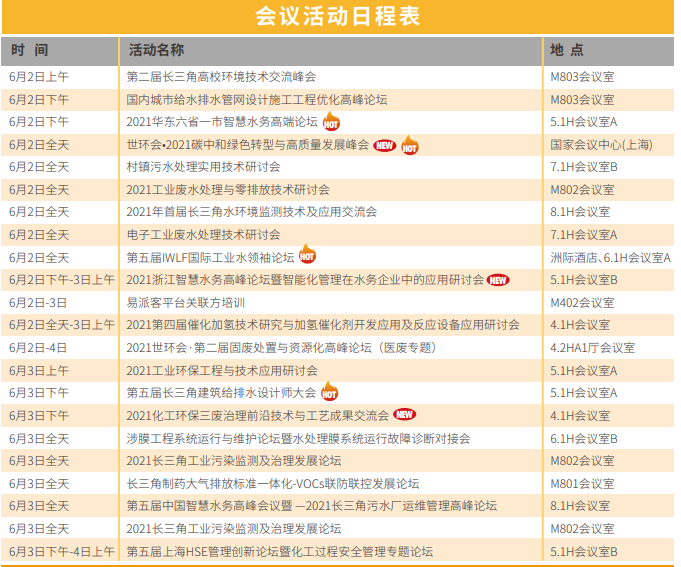Click the 会议活动日程表 title banner
The width and height of the screenshot is (681, 567).
(x=338, y=17)
